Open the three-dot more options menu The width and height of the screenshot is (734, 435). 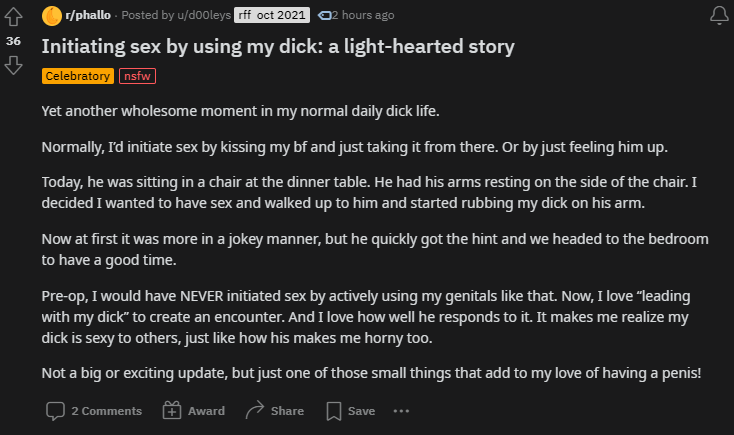402,410
